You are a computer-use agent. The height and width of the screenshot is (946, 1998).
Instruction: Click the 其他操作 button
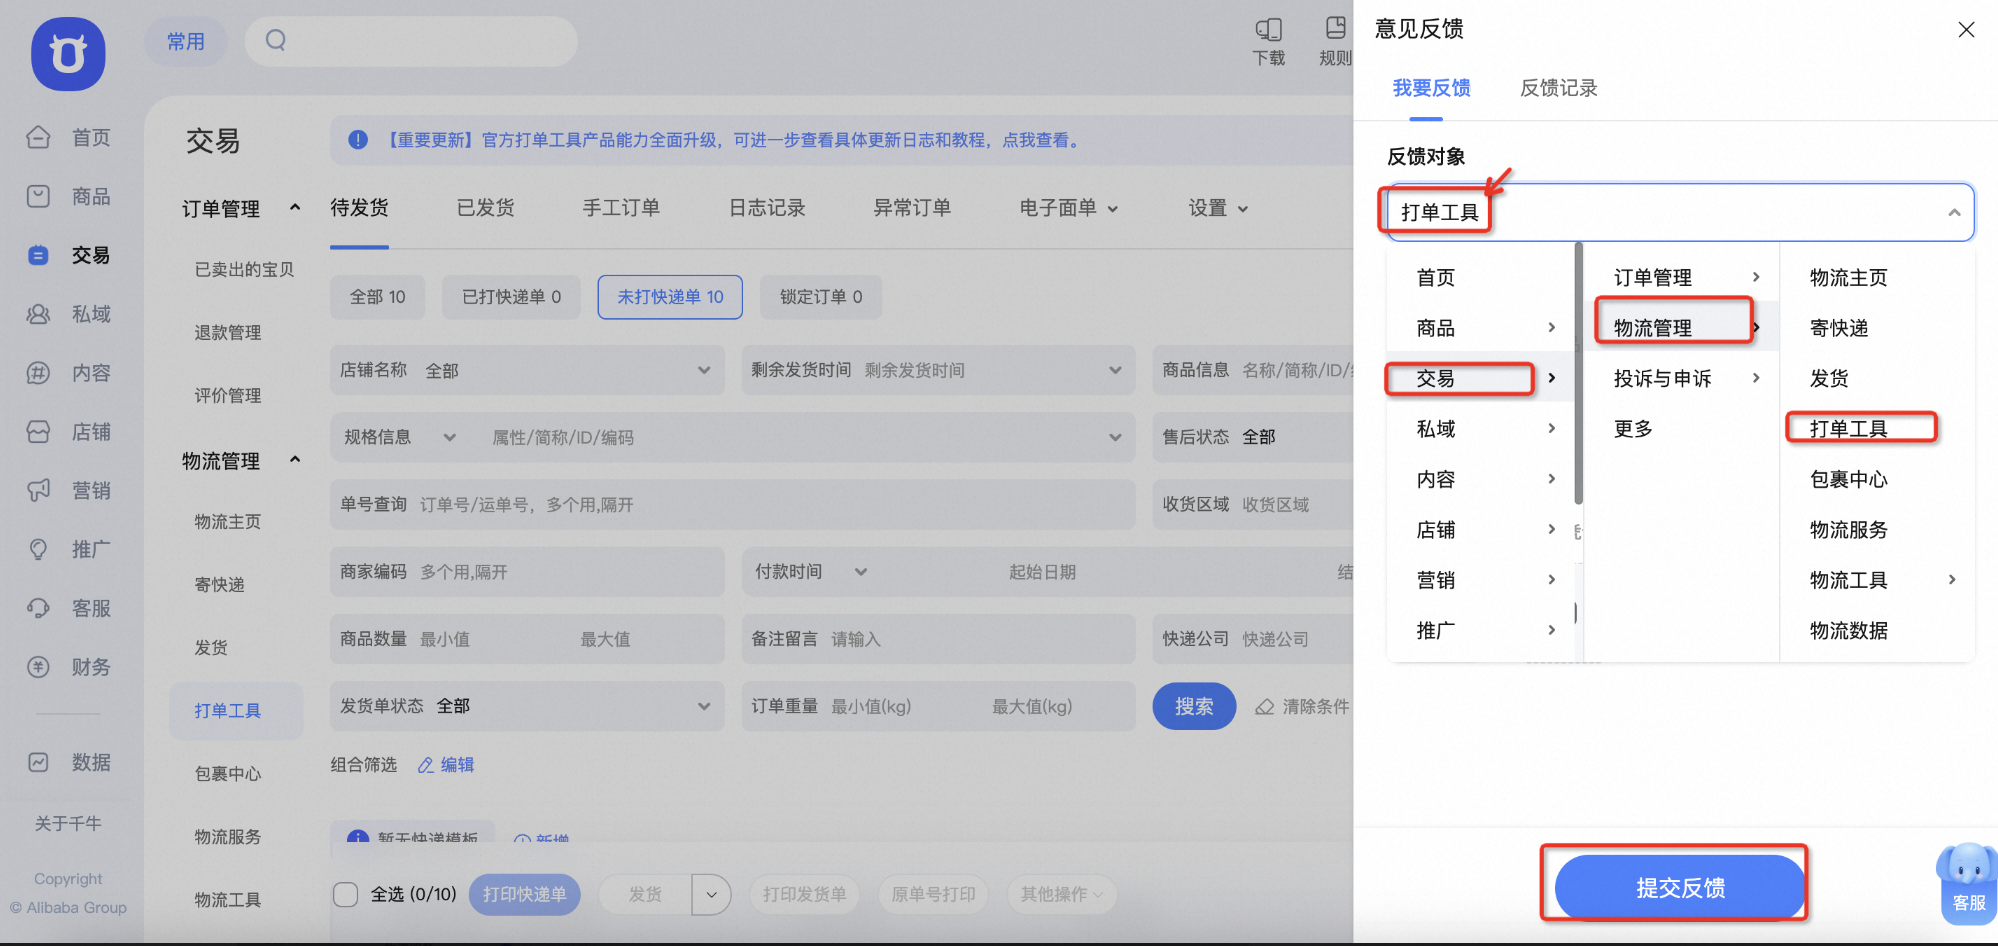[x=1061, y=894]
